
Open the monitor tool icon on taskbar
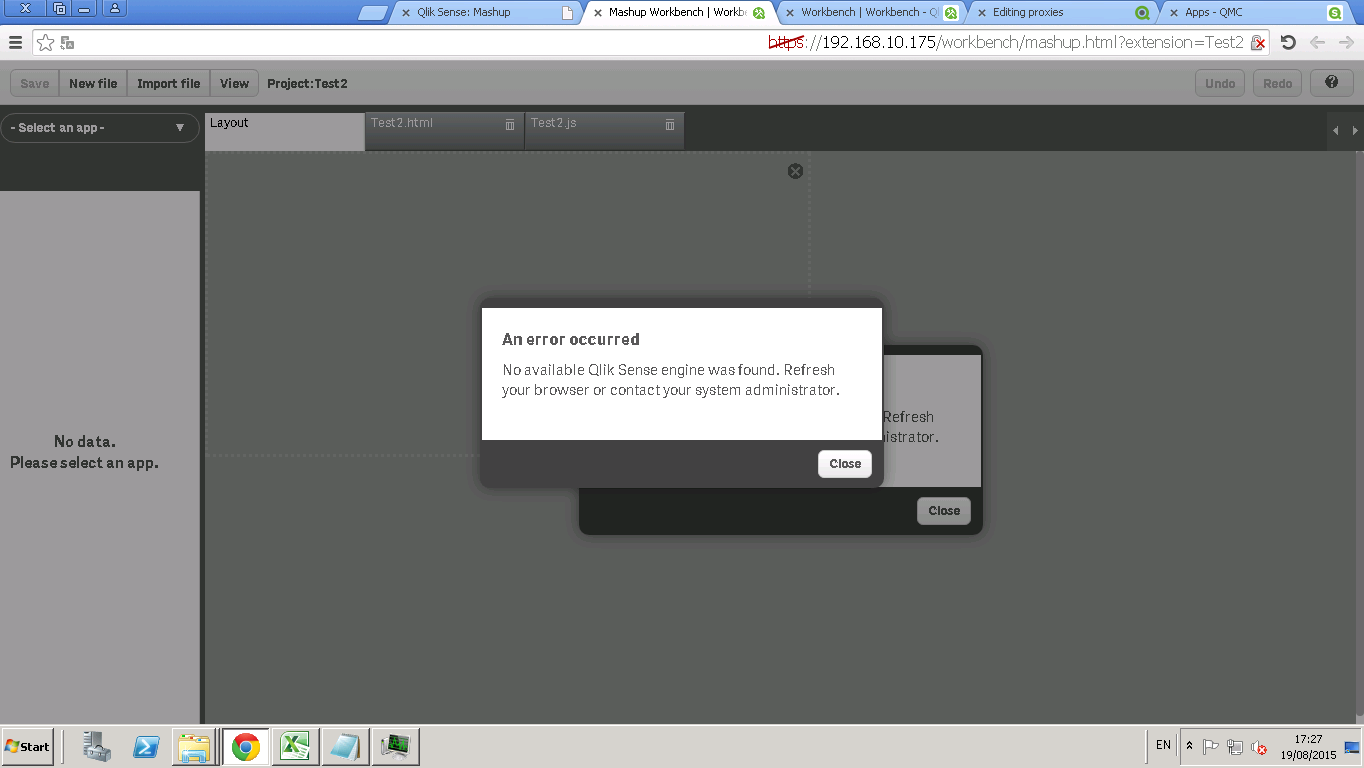[396, 746]
